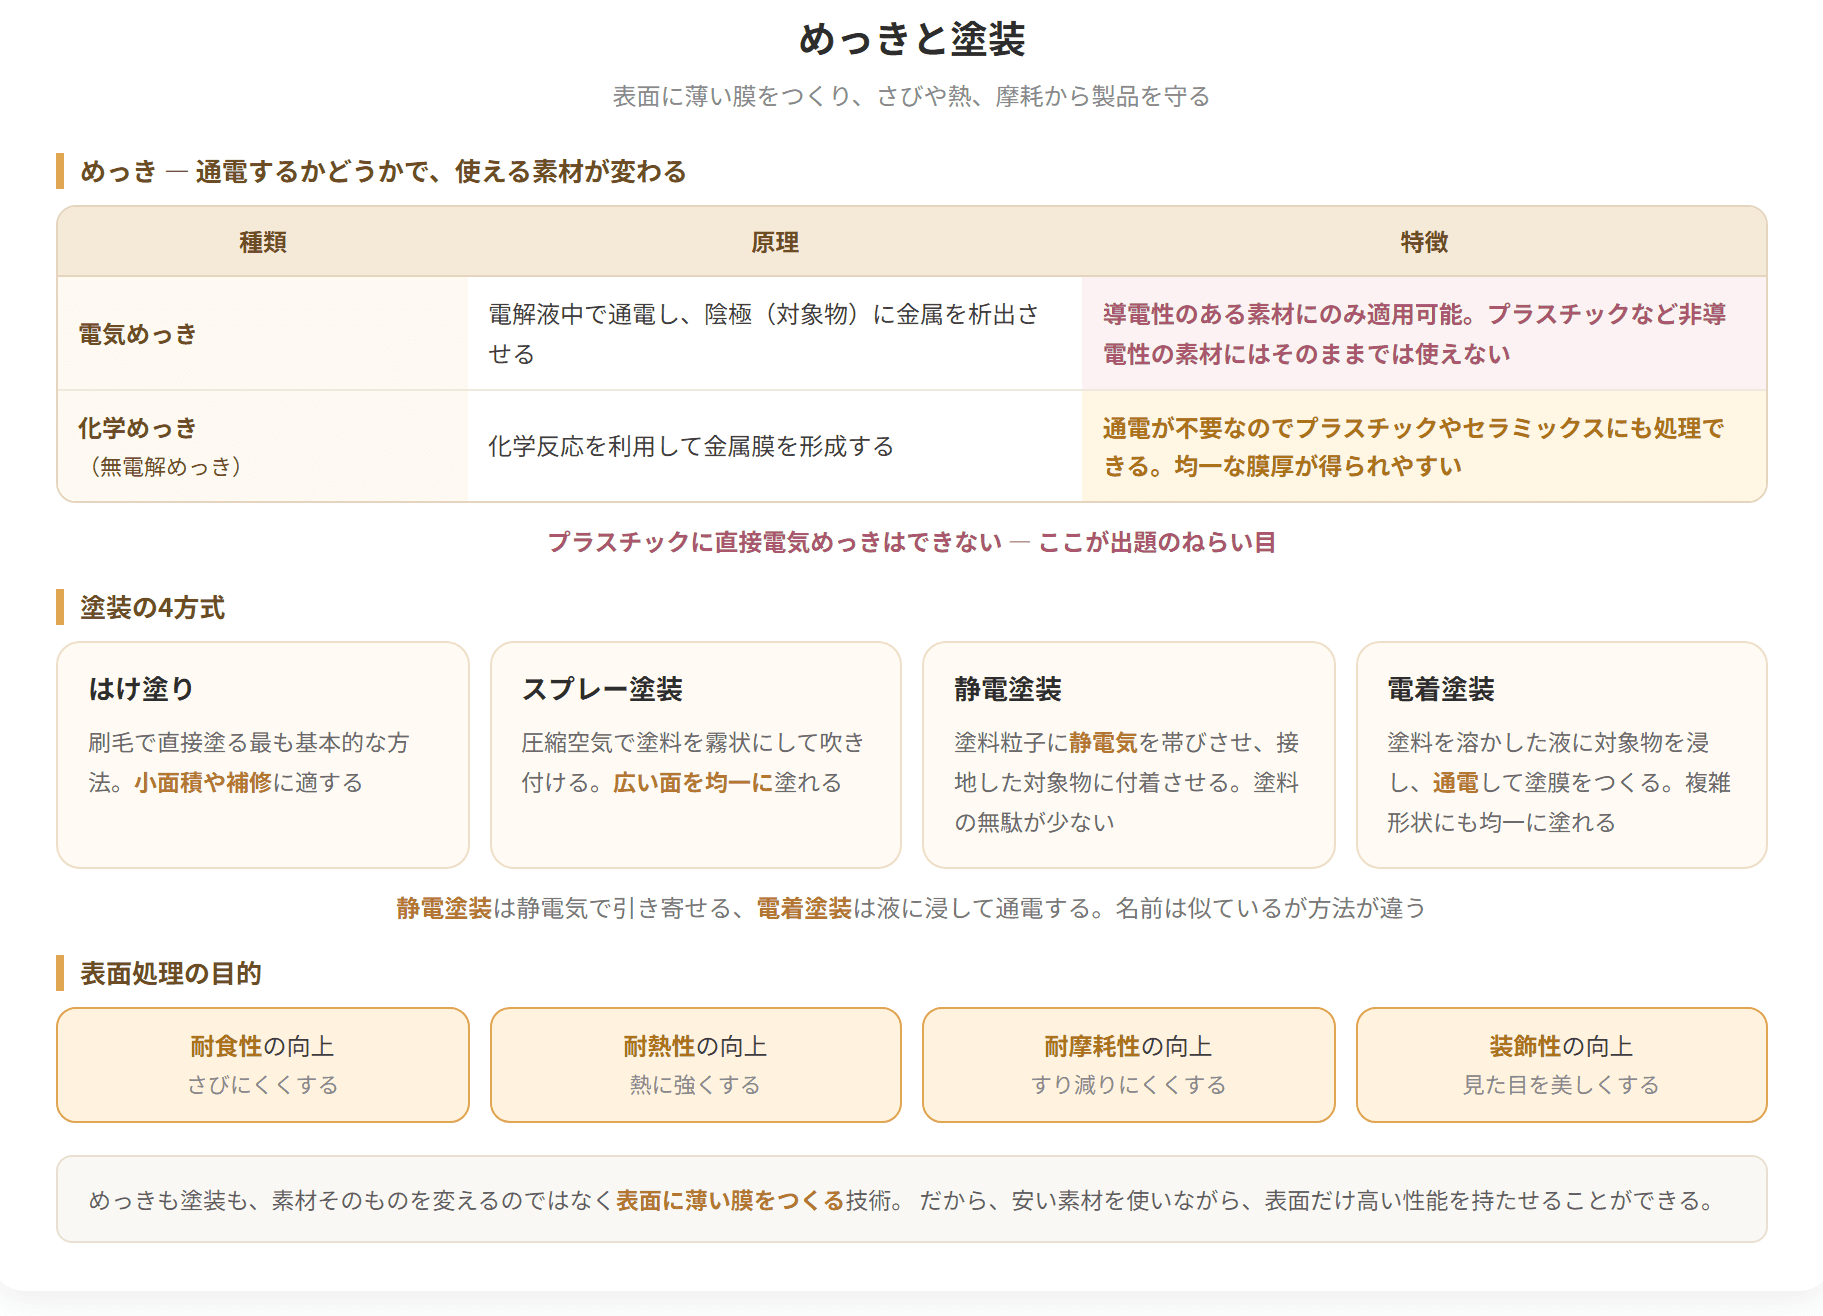1823x1316 pixels.
Task: Click the 電着塗装 card title
Action: 1441,689
